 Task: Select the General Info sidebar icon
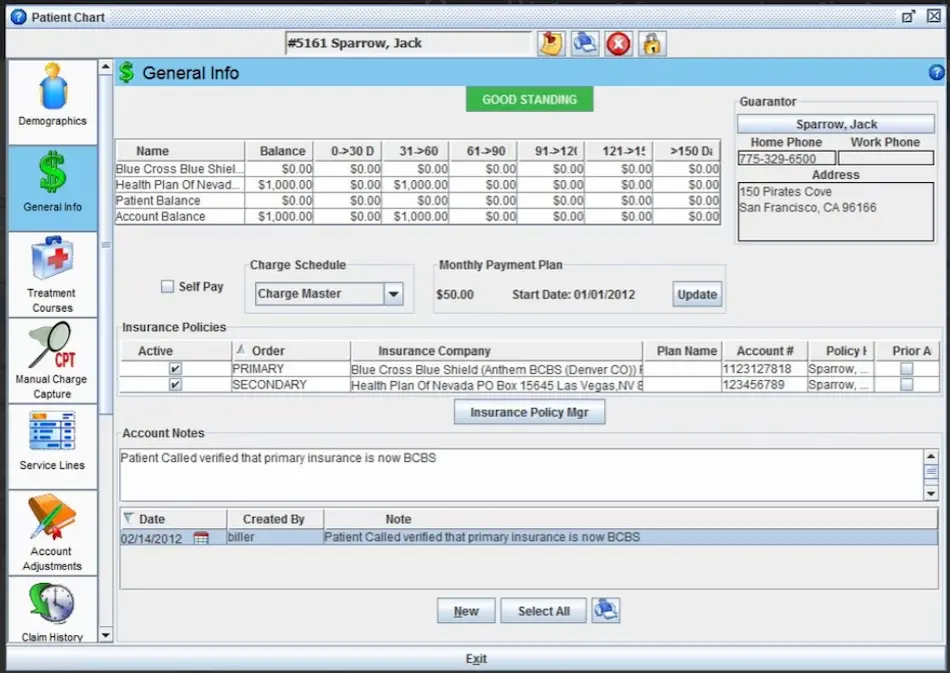(52, 186)
